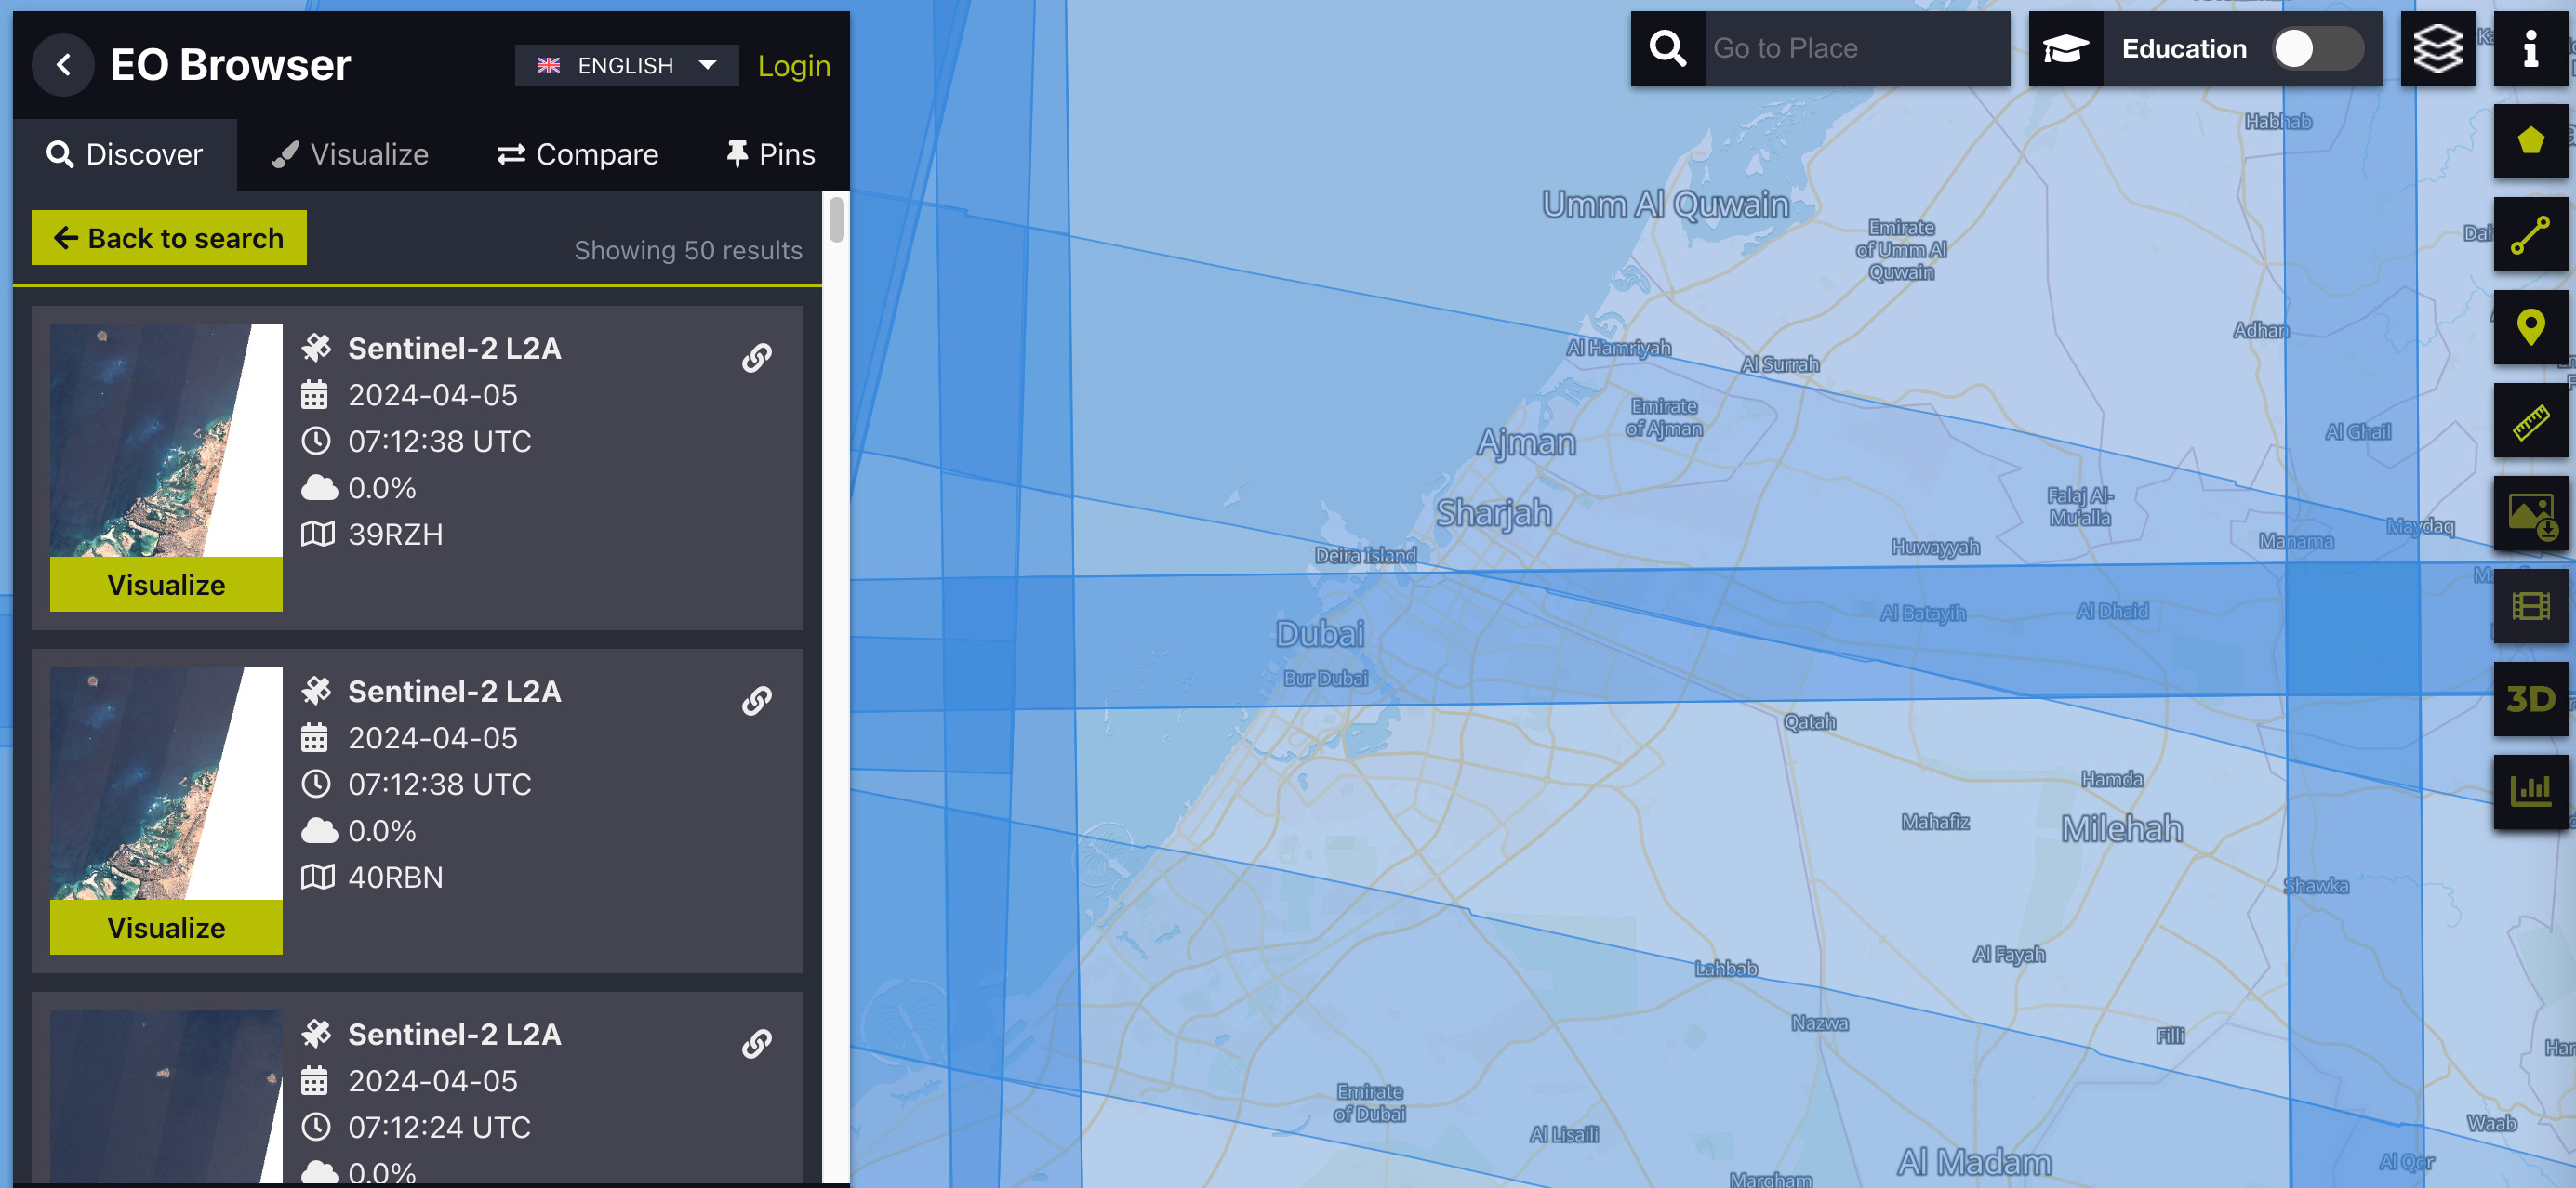Image resolution: width=2576 pixels, height=1188 pixels.
Task: Collapse the sidebar with the back chevron
Action: tap(63, 65)
